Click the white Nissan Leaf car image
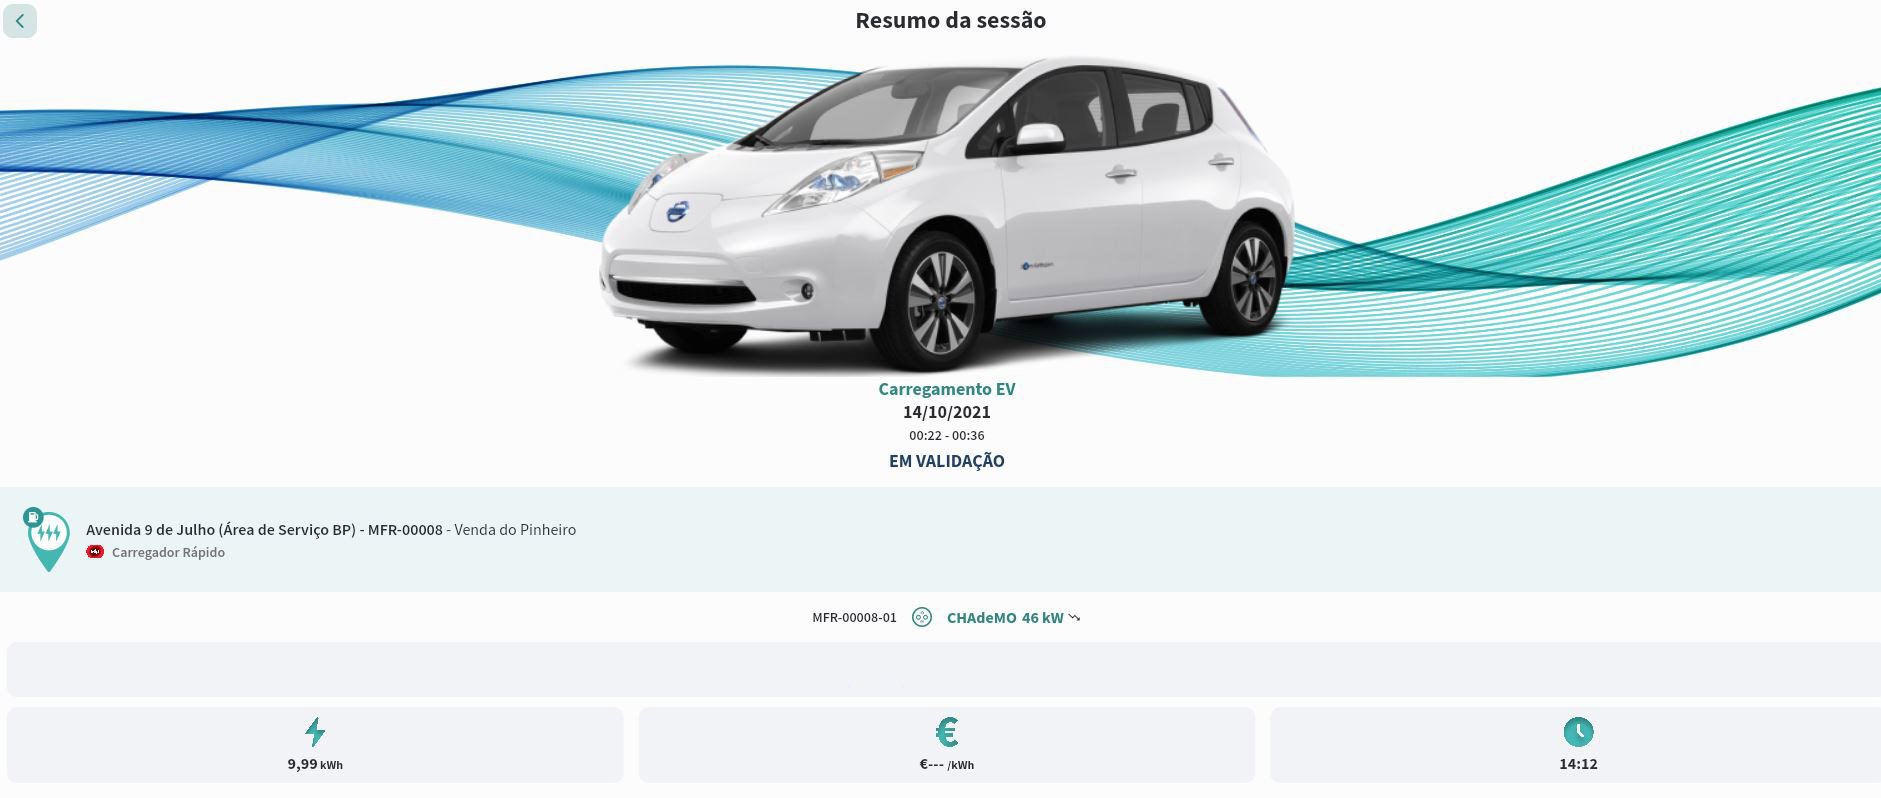This screenshot has width=1881, height=798. [x=946, y=214]
